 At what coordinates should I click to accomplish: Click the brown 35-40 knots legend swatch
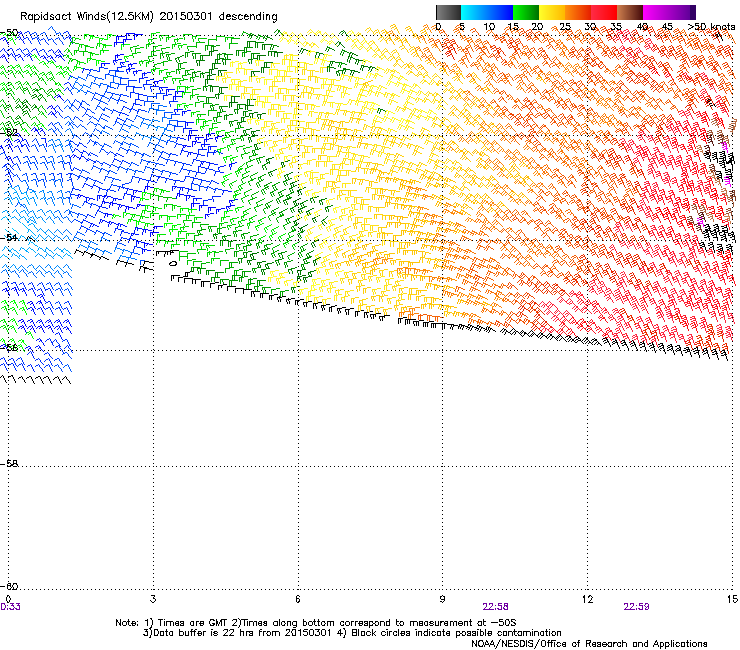630,12
